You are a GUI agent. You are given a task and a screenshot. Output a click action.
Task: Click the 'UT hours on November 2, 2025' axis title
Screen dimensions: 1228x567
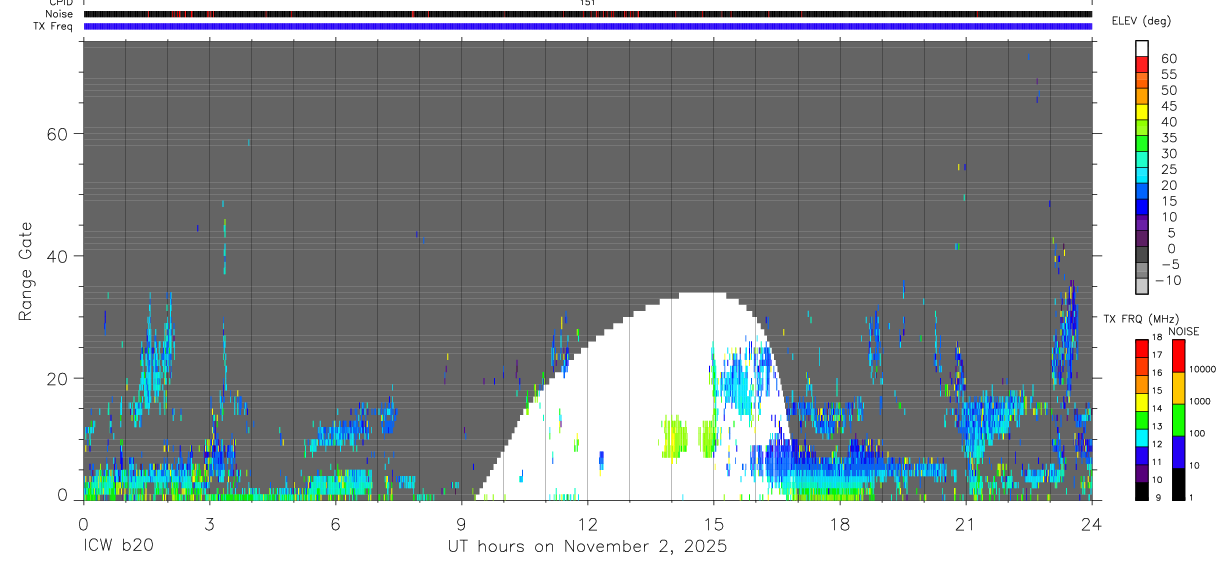[x=587, y=547]
